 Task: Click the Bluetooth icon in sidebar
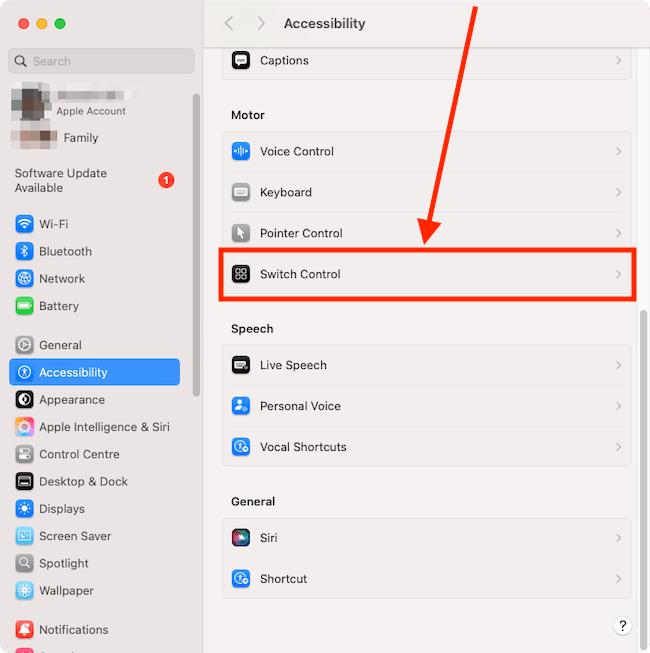[25, 252]
